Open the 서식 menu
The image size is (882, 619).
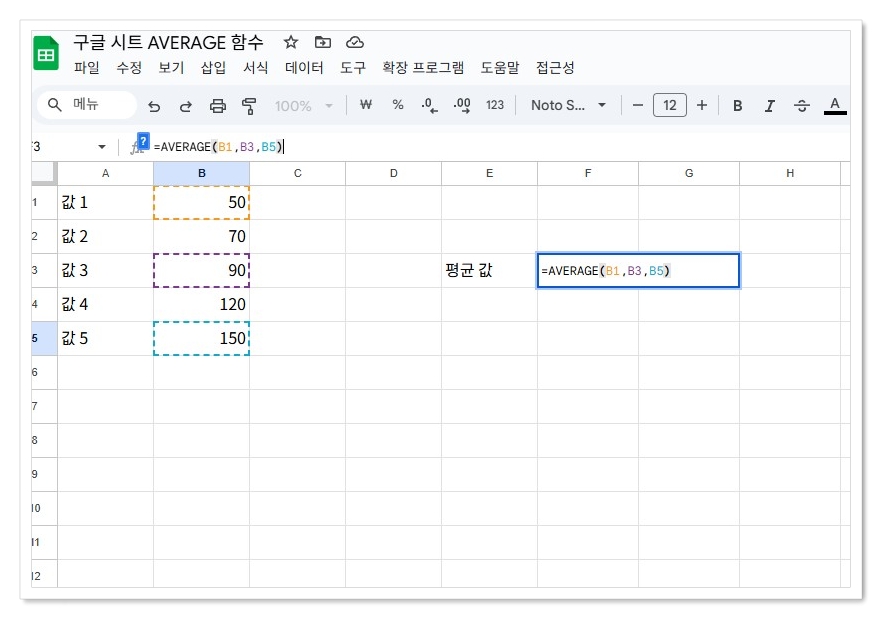255,68
